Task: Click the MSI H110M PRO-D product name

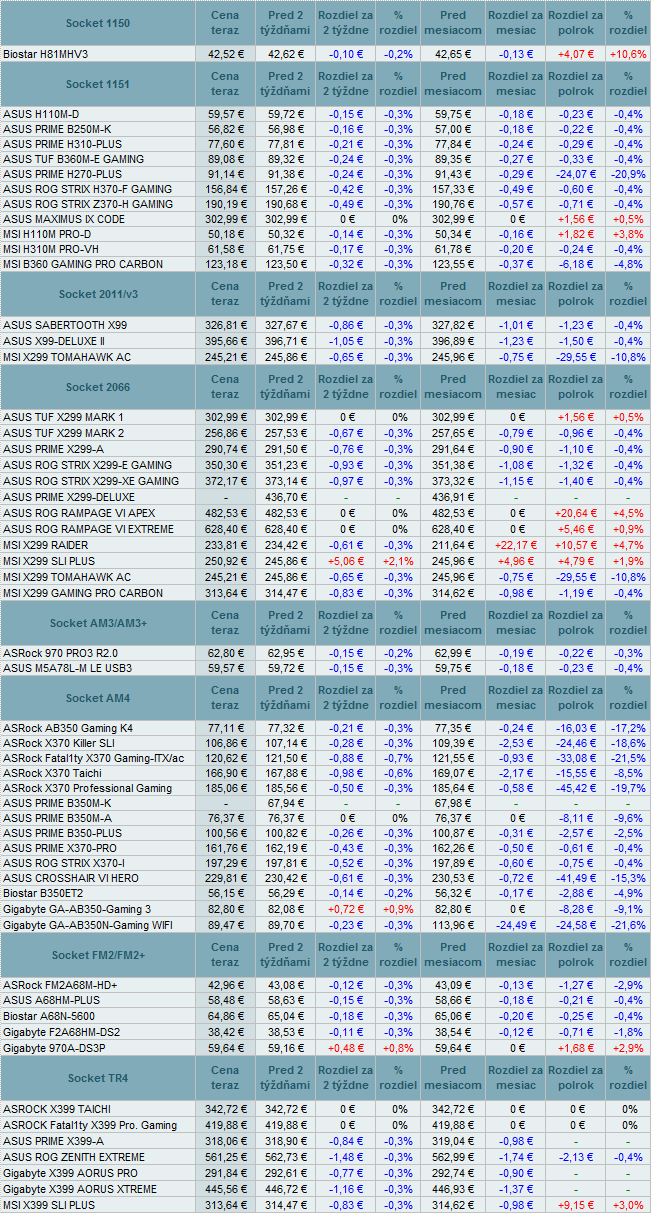Action: (x=48, y=234)
